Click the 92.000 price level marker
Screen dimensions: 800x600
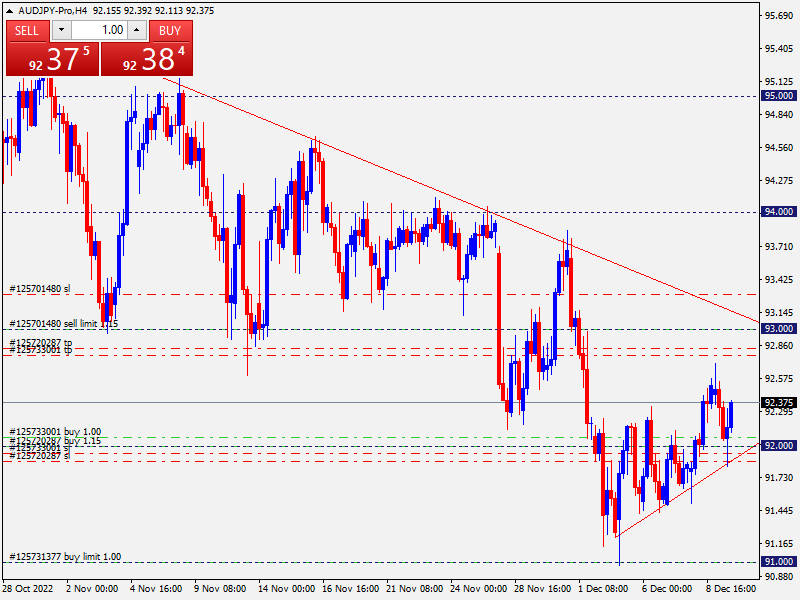(x=778, y=445)
